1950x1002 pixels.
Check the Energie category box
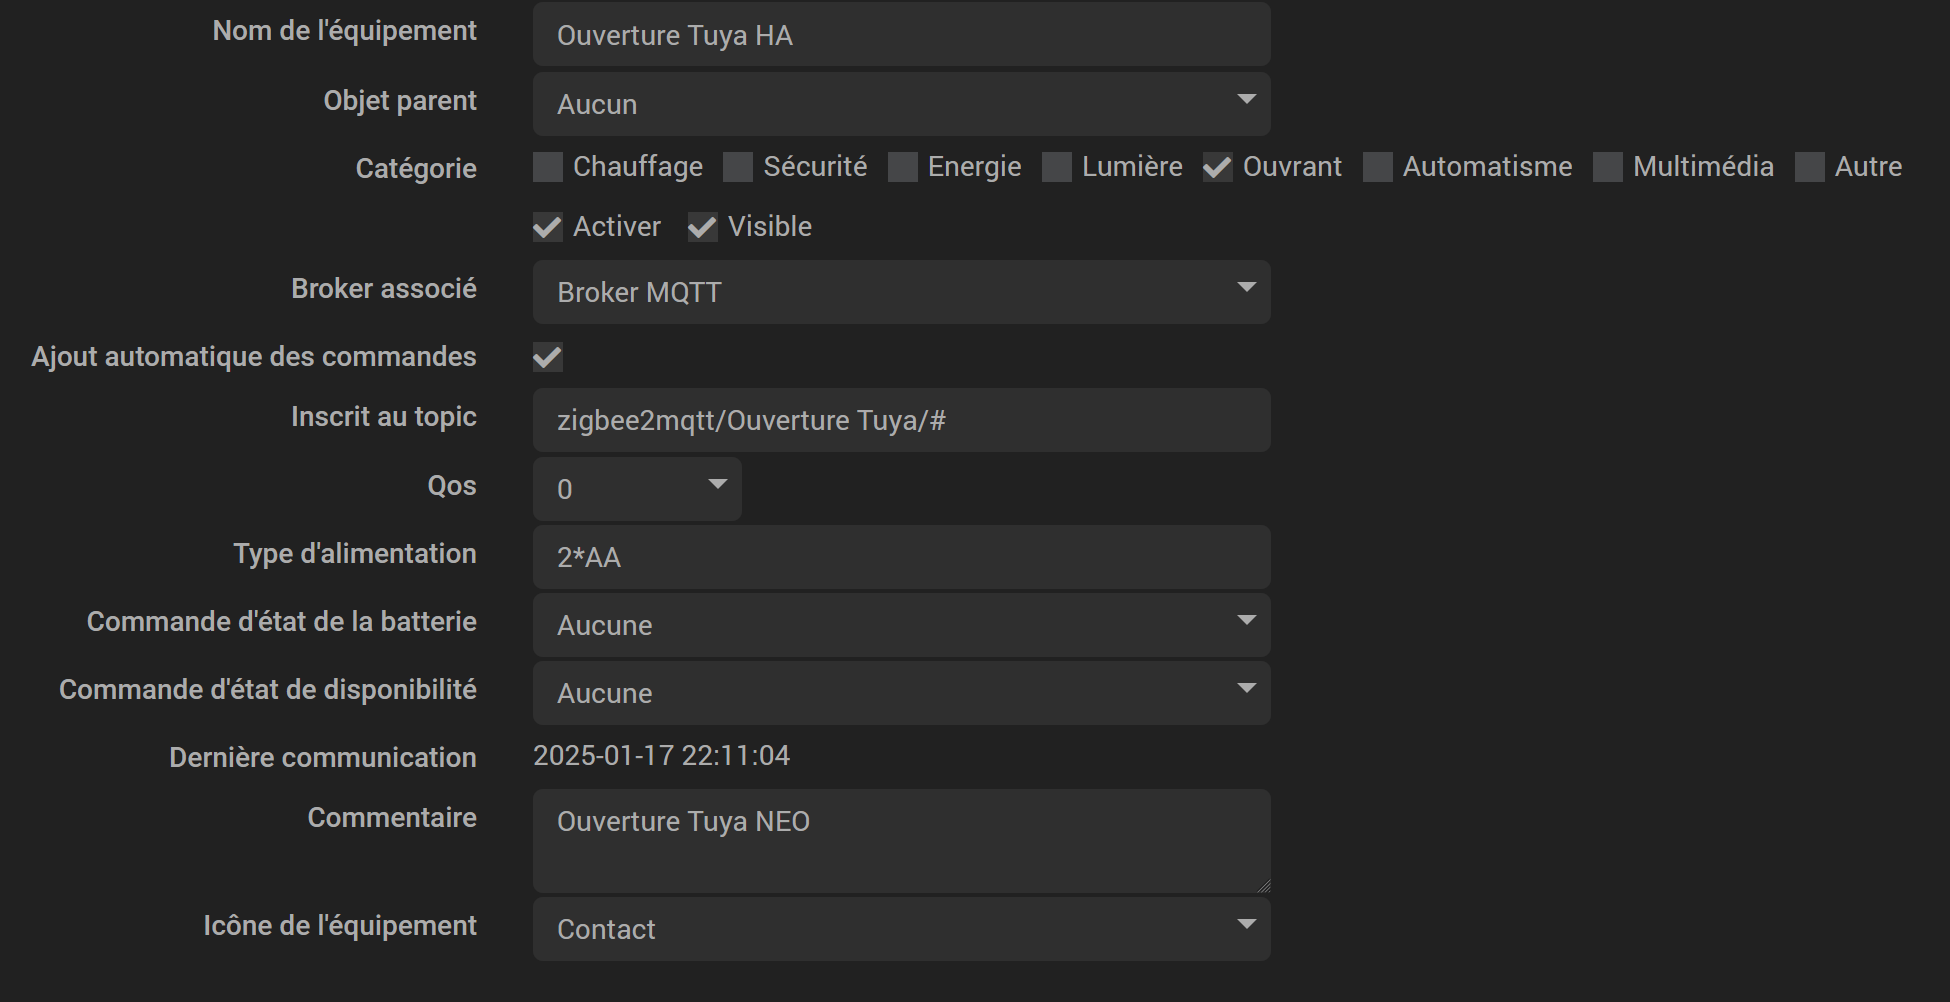tap(904, 167)
